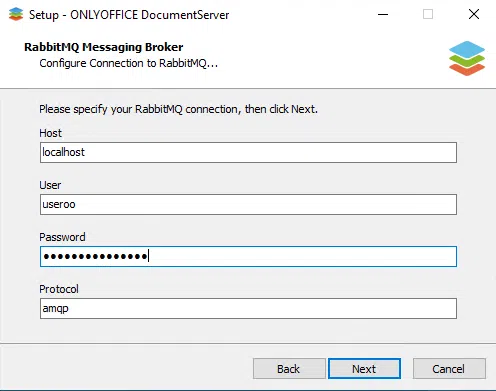Click the User label

50,185
